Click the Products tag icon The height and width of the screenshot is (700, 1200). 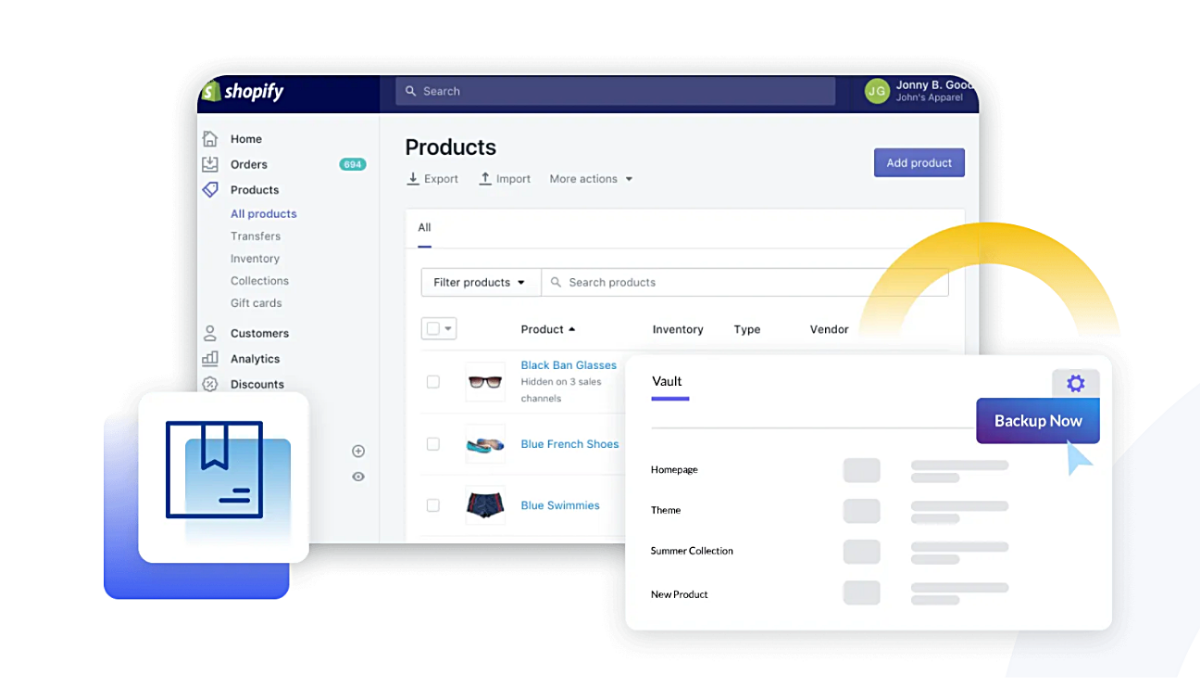(210, 189)
